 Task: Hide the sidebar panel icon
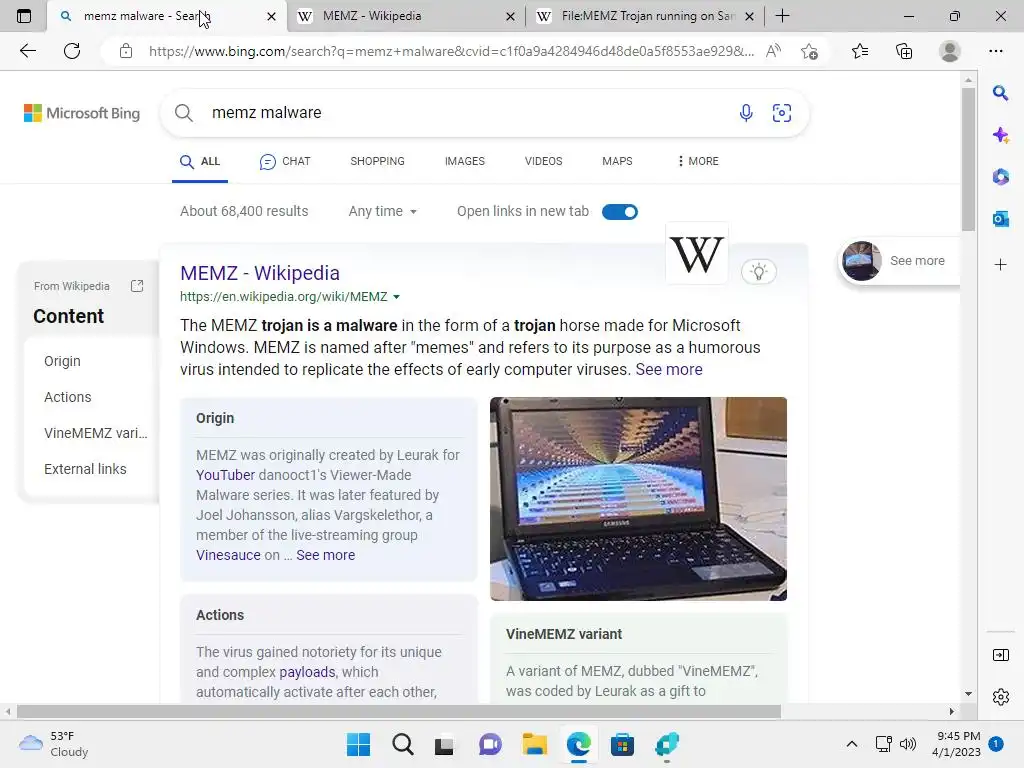coord(1000,655)
